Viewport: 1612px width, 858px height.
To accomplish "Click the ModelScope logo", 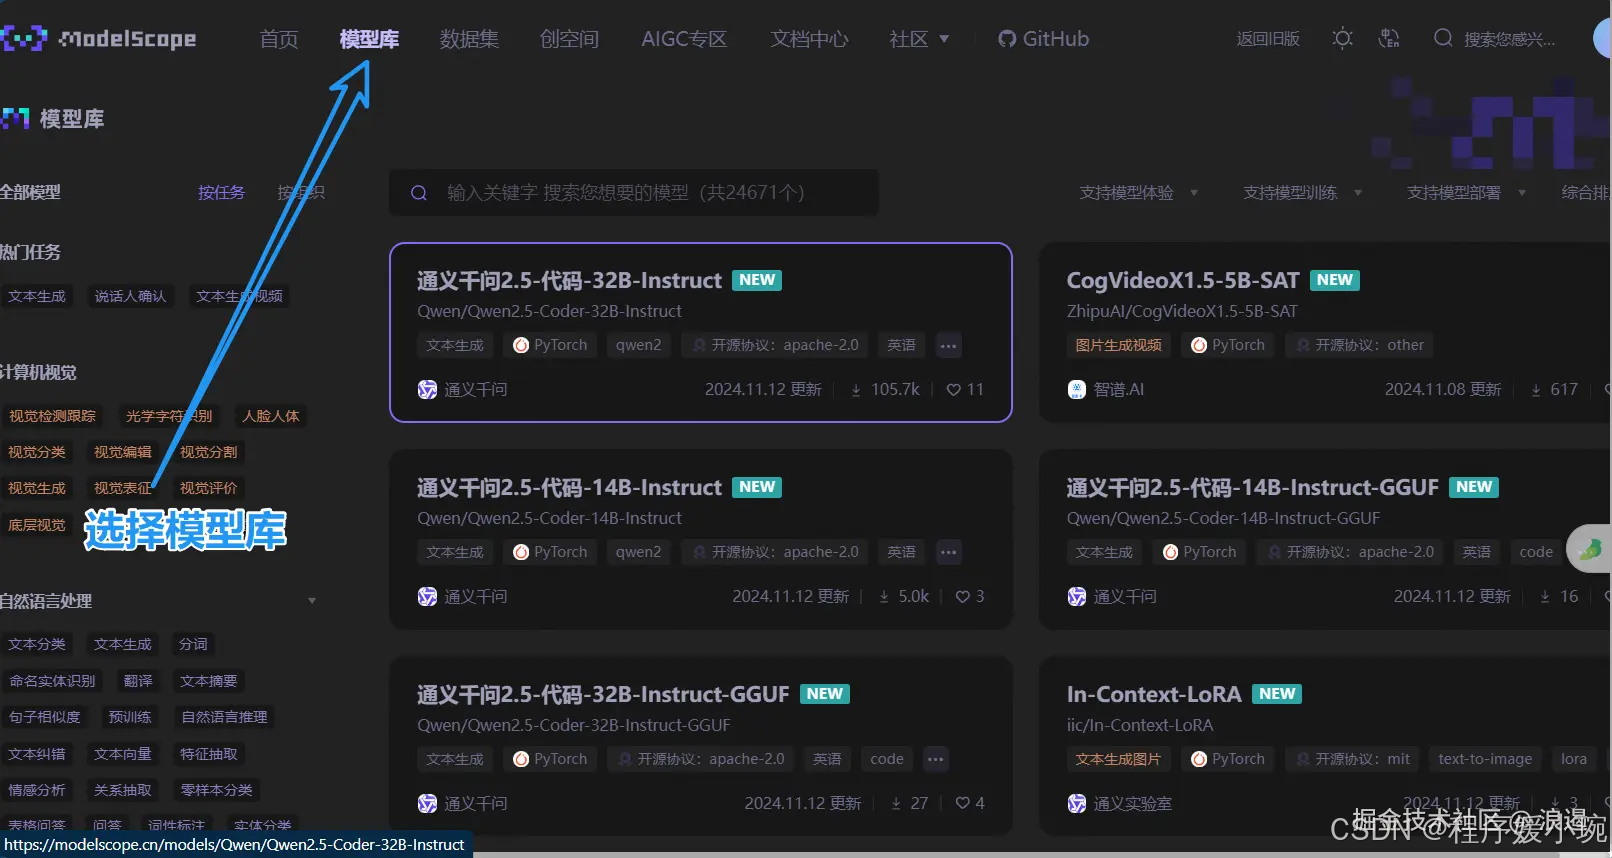I will point(98,39).
